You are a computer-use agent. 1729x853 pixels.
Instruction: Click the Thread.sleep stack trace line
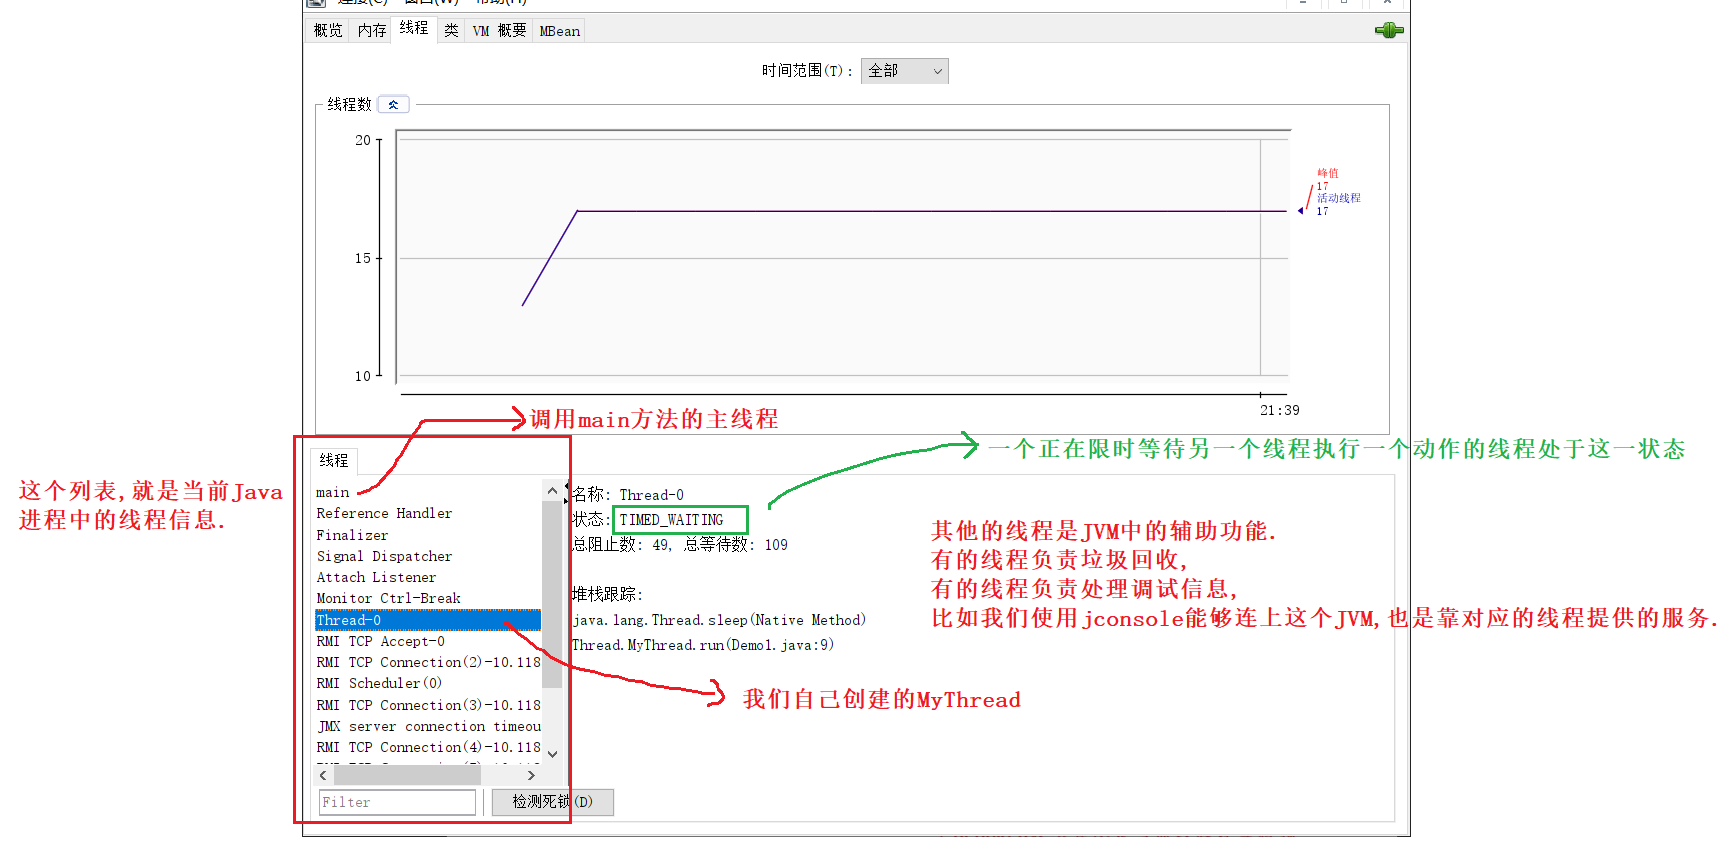pos(719,620)
